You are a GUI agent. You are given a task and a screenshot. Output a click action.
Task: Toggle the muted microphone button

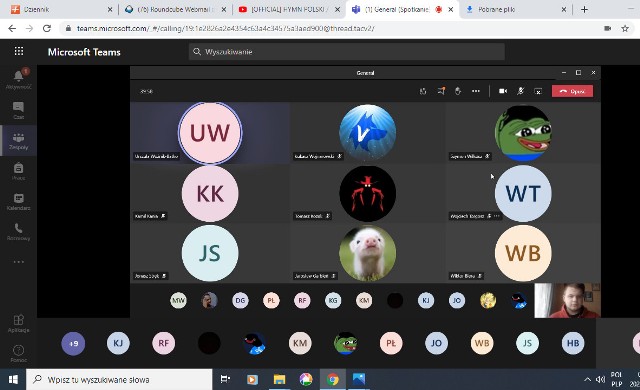click(x=520, y=91)
